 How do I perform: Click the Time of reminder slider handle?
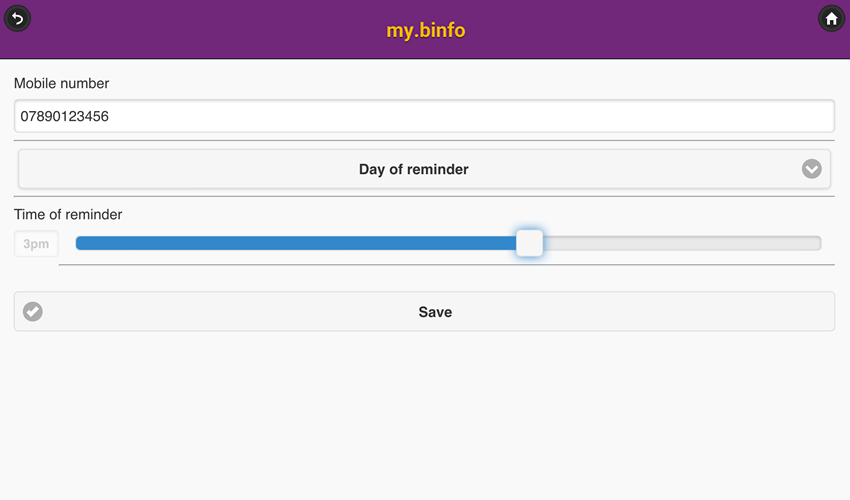529,243
